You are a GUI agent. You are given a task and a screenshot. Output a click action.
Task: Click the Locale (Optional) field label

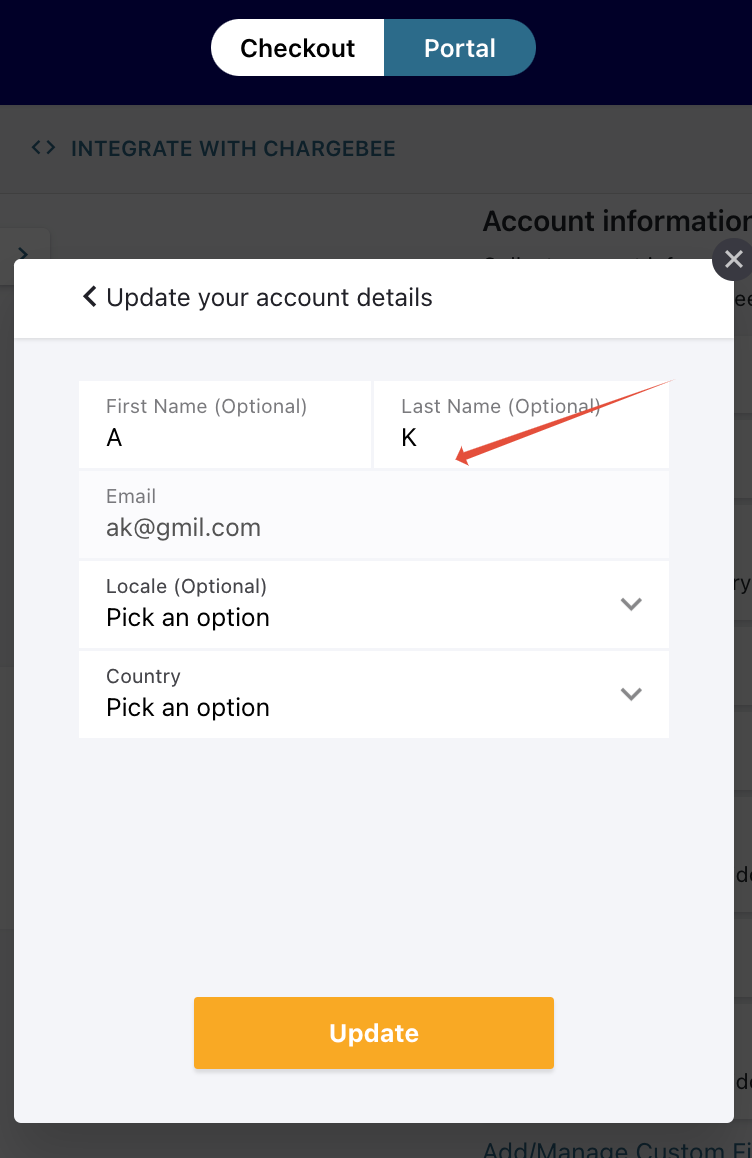point(186,586)
